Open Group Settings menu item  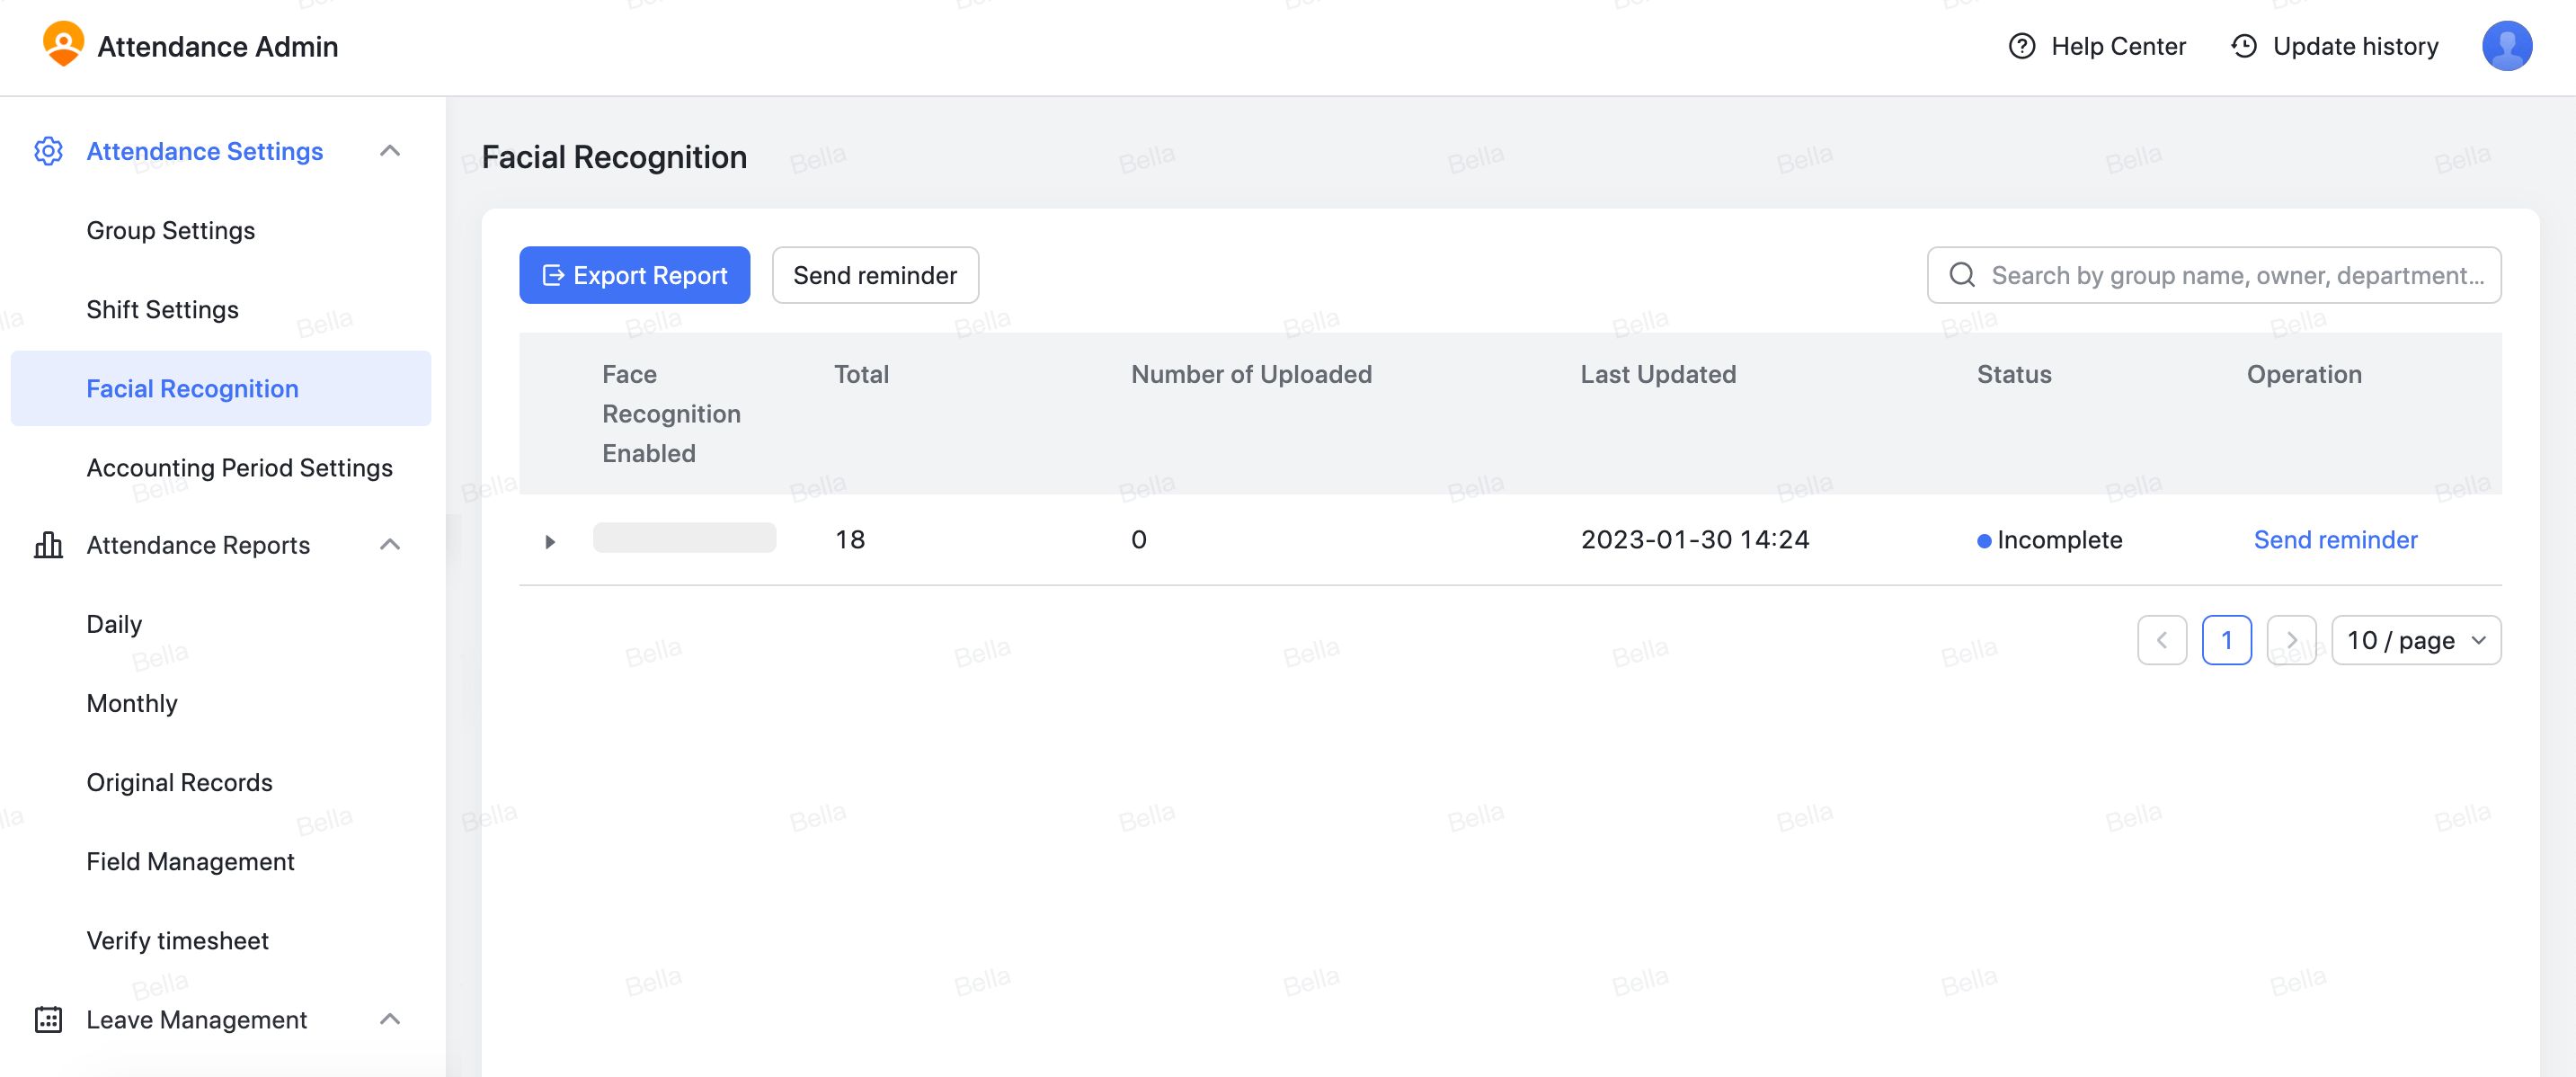click(171, 230)
